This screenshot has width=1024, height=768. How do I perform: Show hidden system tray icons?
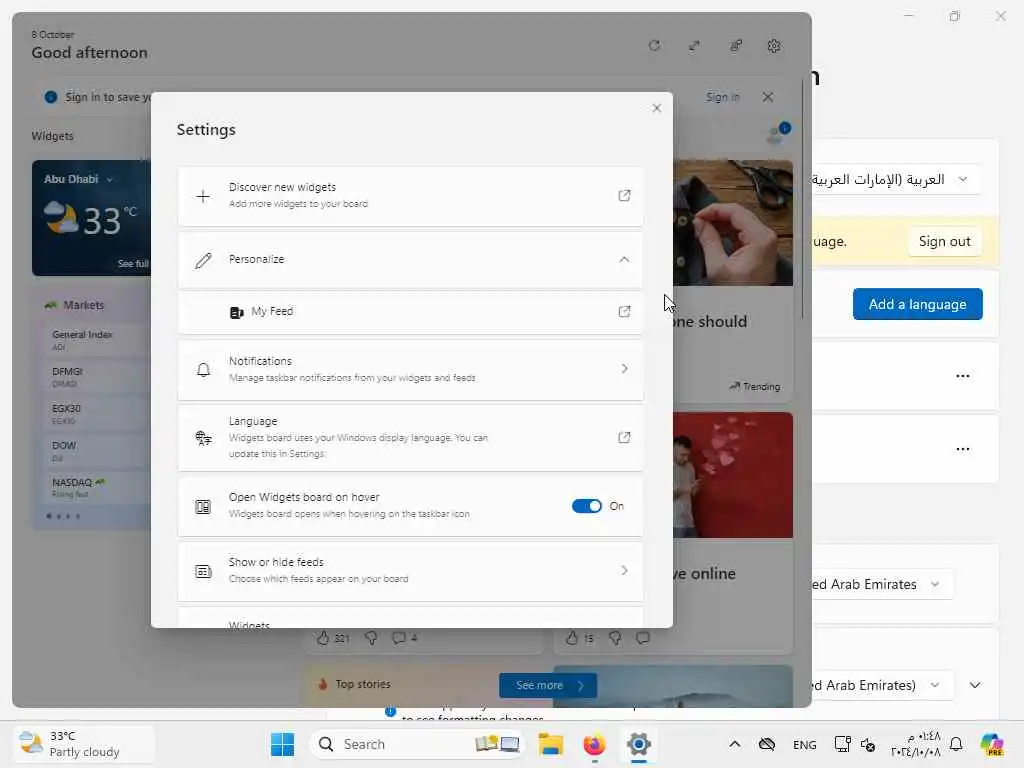pos(734,744)
